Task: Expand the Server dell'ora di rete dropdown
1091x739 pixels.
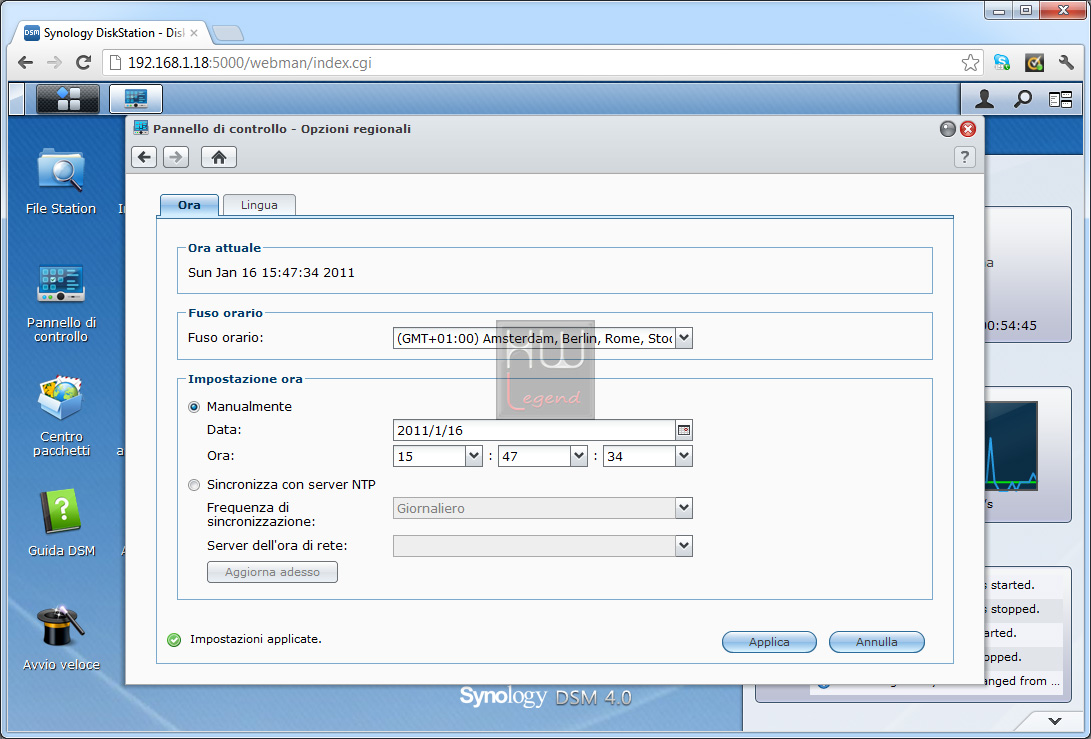Action: 684,546
